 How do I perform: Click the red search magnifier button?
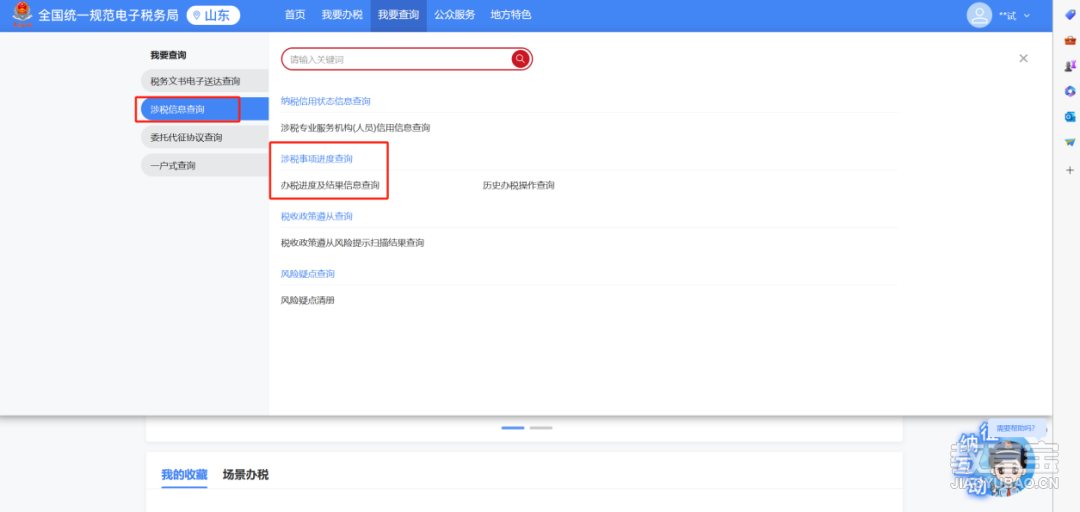coord(520,59)
